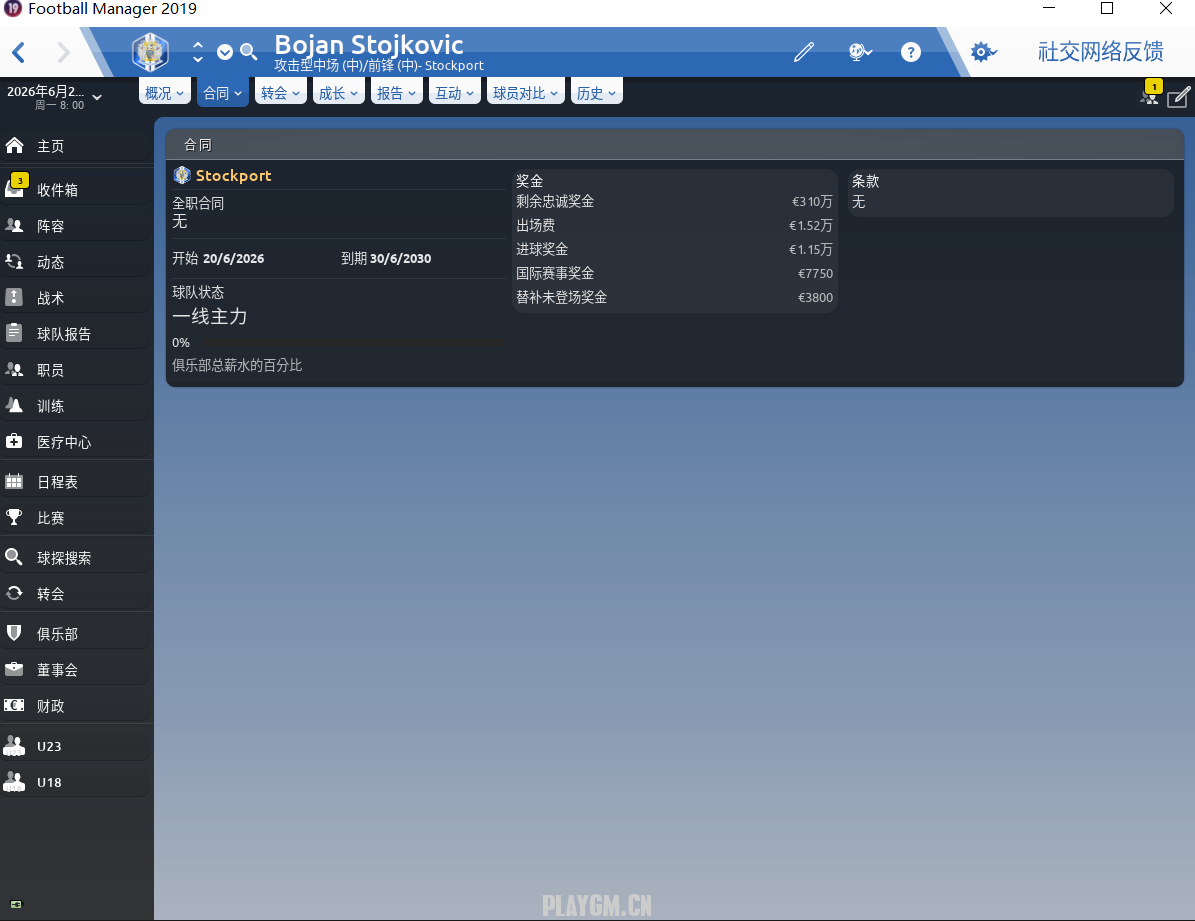Screen dimensions: 1195x921
Task: Open the 概况 dropdown tab
Action: click(x=165, y=92)
